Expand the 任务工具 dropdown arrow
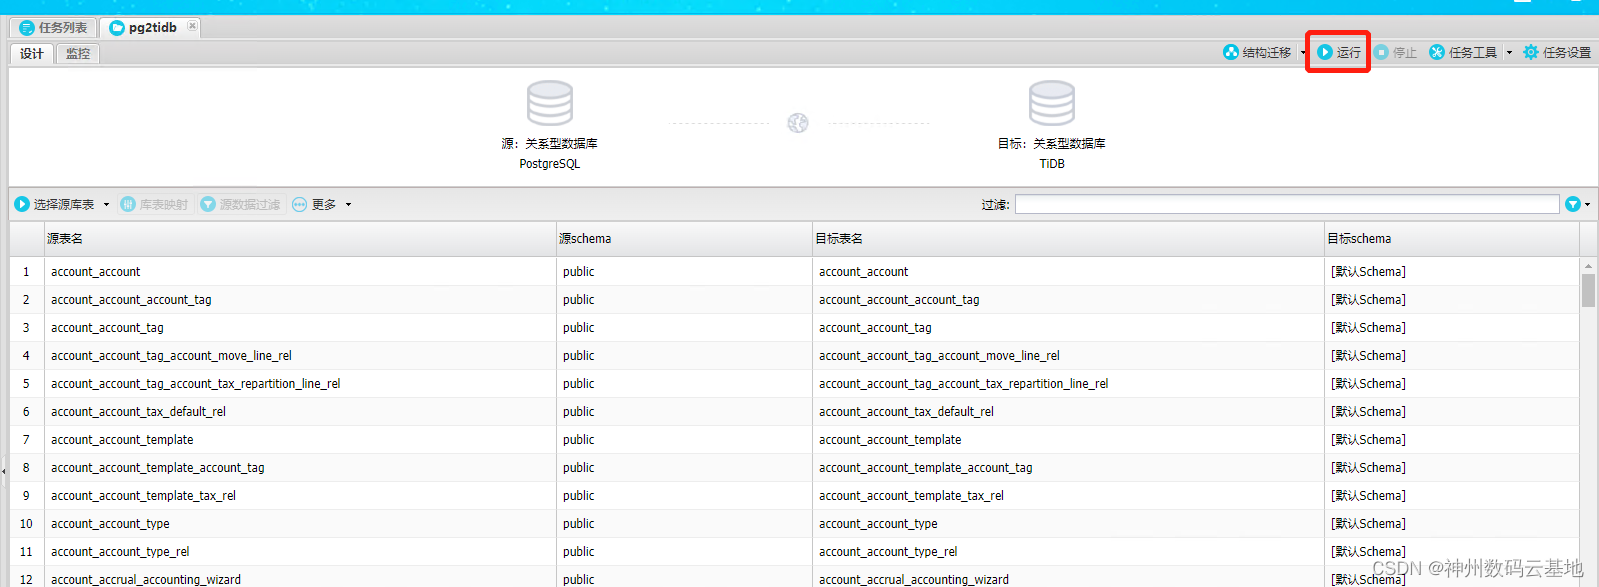Screen dimensions: 1599x587 [1509, 53]
